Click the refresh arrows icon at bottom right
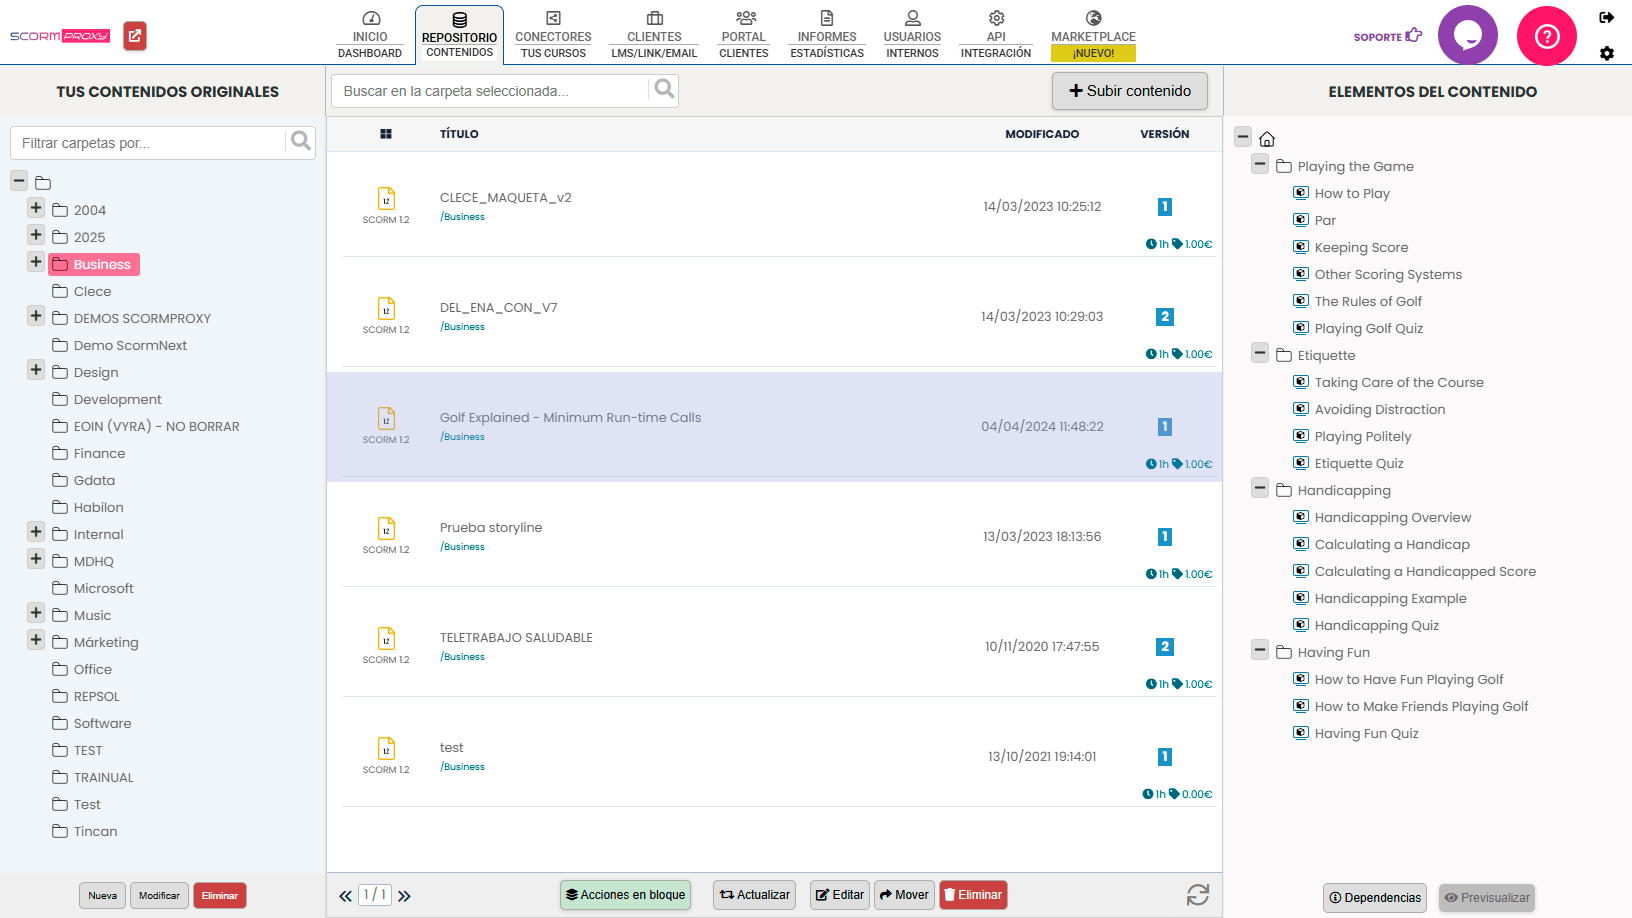Screen dimensions: 1632x918 (x=1198, y=895)
